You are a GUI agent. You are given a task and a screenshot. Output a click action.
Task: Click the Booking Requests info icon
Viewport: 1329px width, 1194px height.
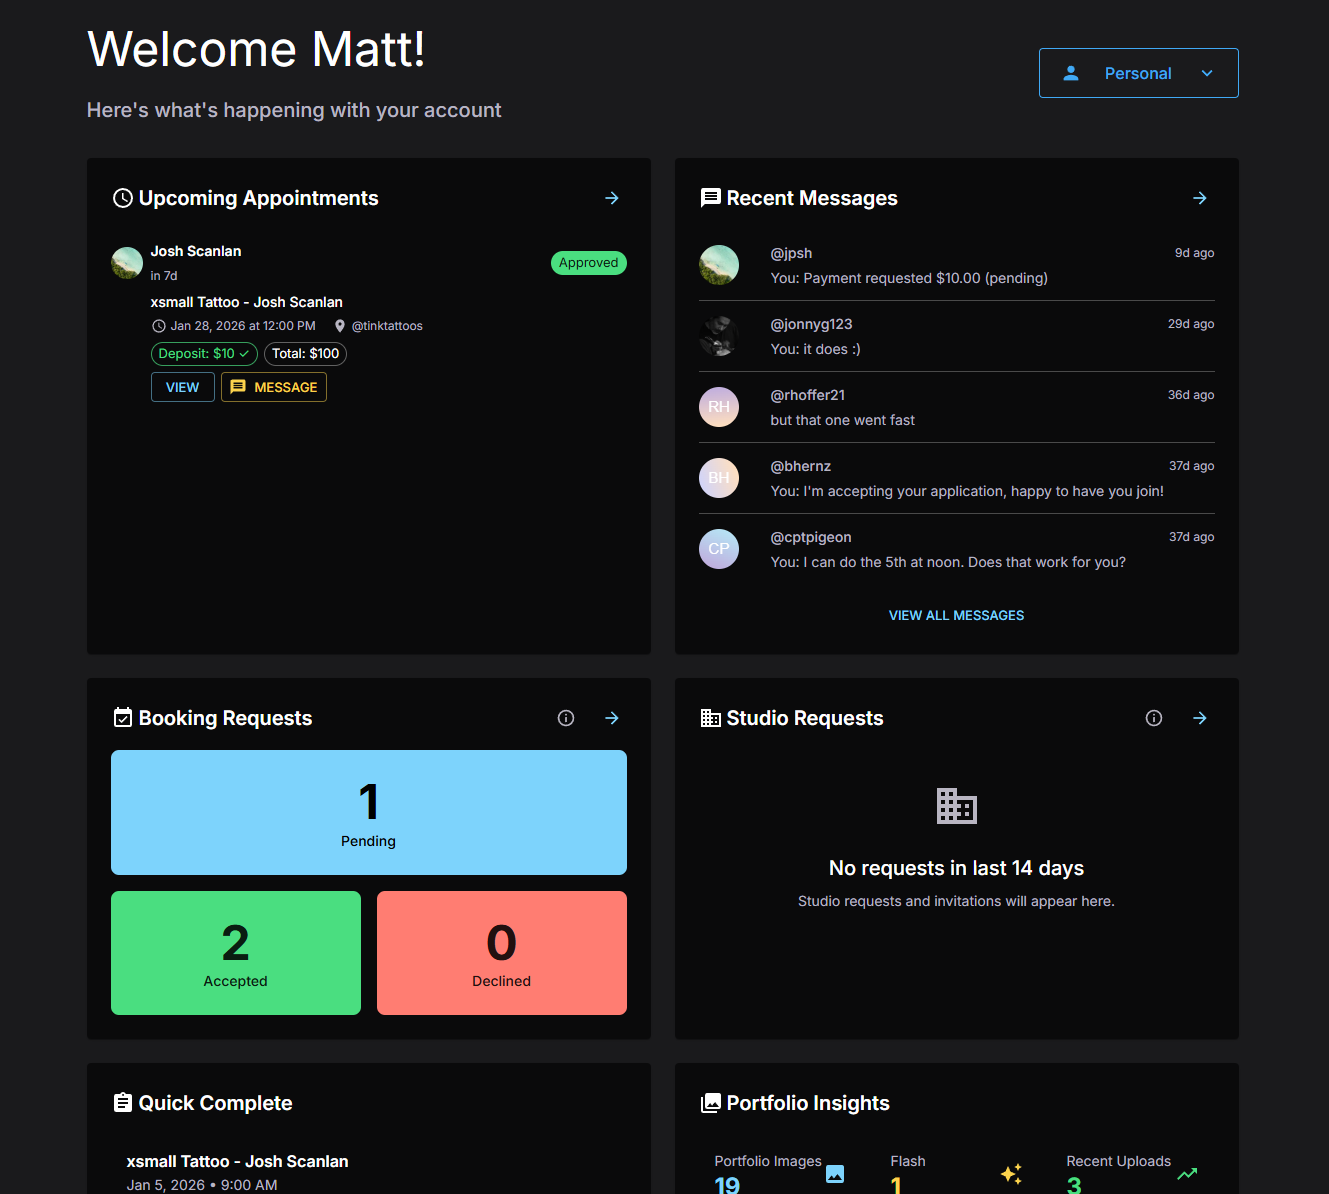566,718
